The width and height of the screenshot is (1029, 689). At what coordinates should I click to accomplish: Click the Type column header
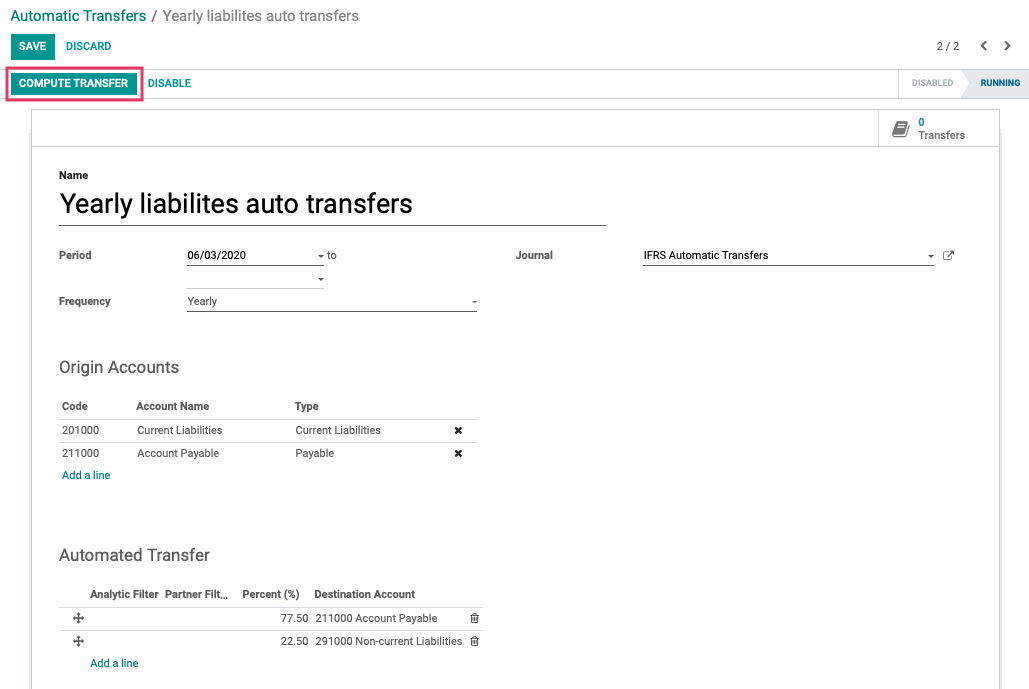306,406
